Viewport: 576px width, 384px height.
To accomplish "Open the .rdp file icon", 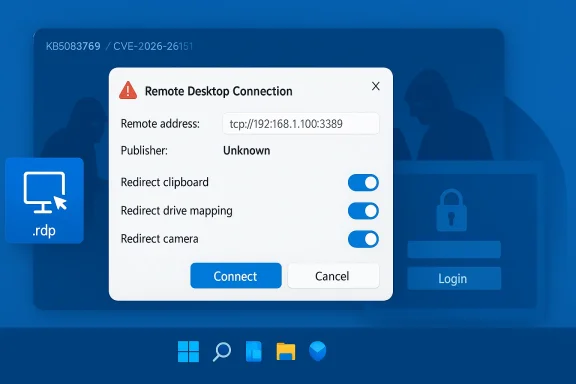I will point(44,201).
